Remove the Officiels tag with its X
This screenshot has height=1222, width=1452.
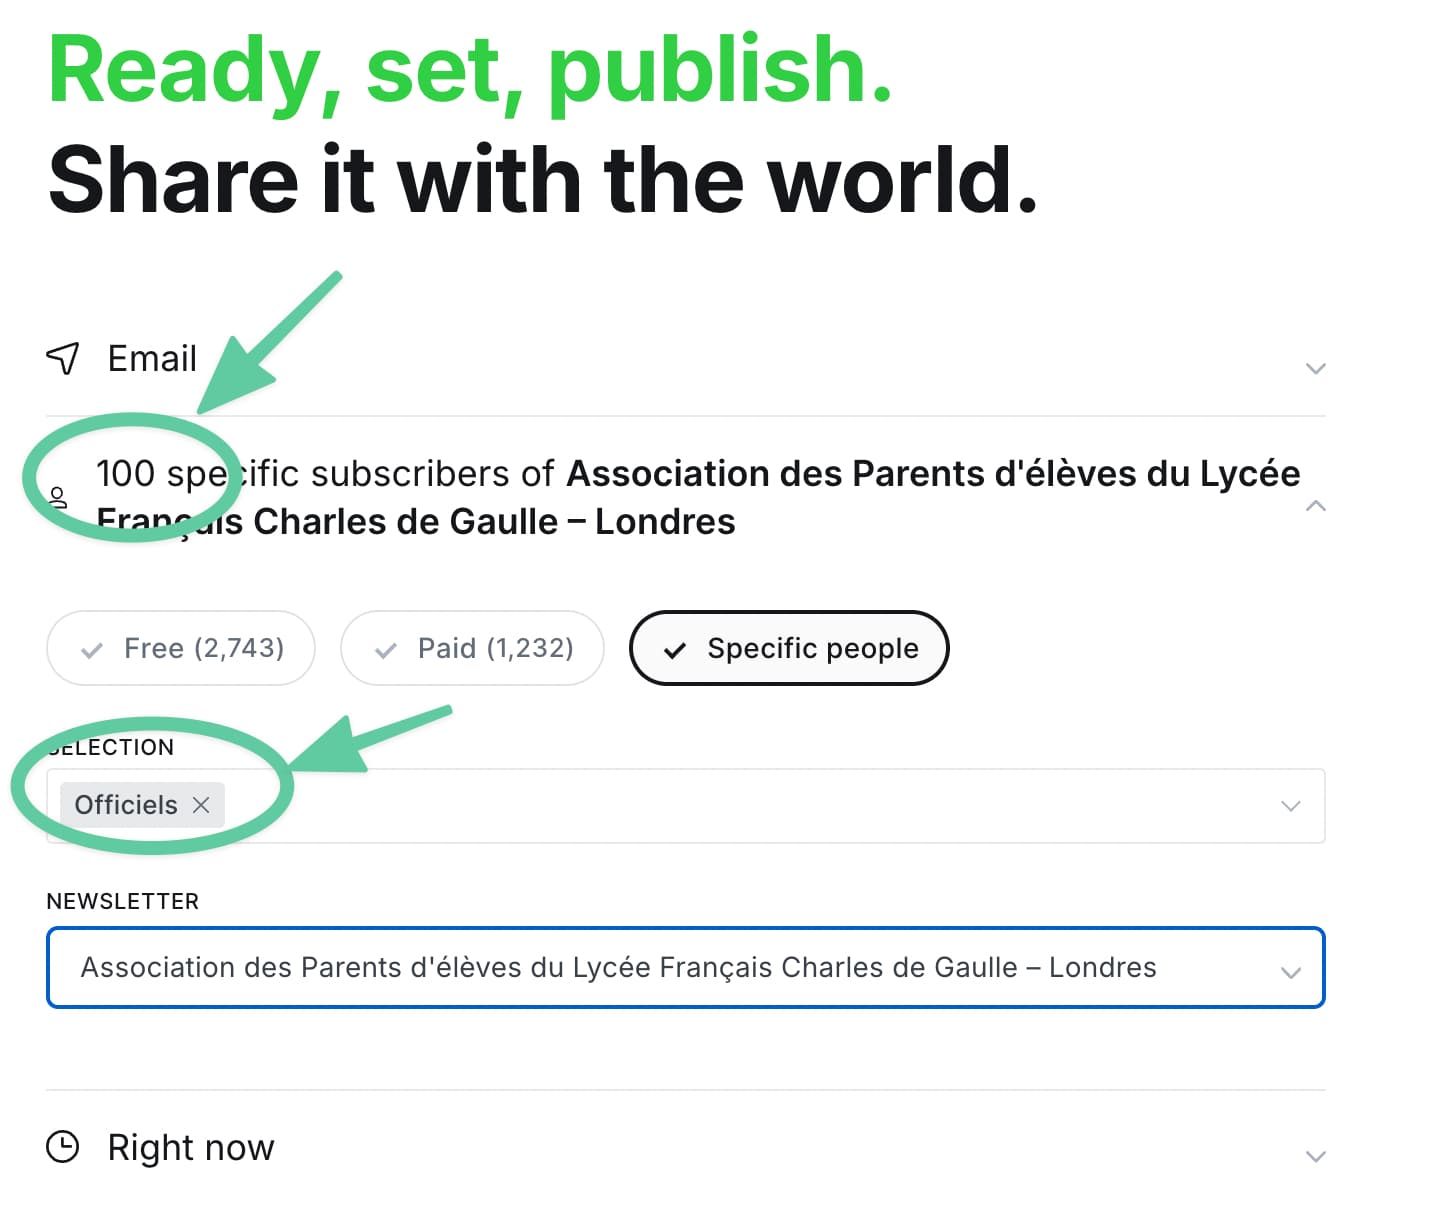[x=201, y=805]
